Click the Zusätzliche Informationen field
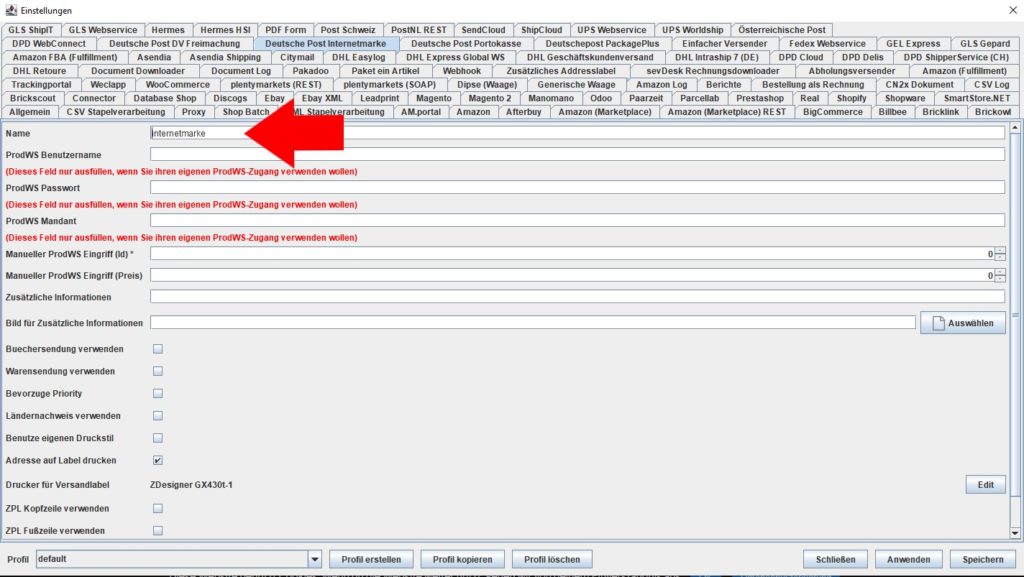This screenshot has height=577, width=1024. click(x=577, y=297)
